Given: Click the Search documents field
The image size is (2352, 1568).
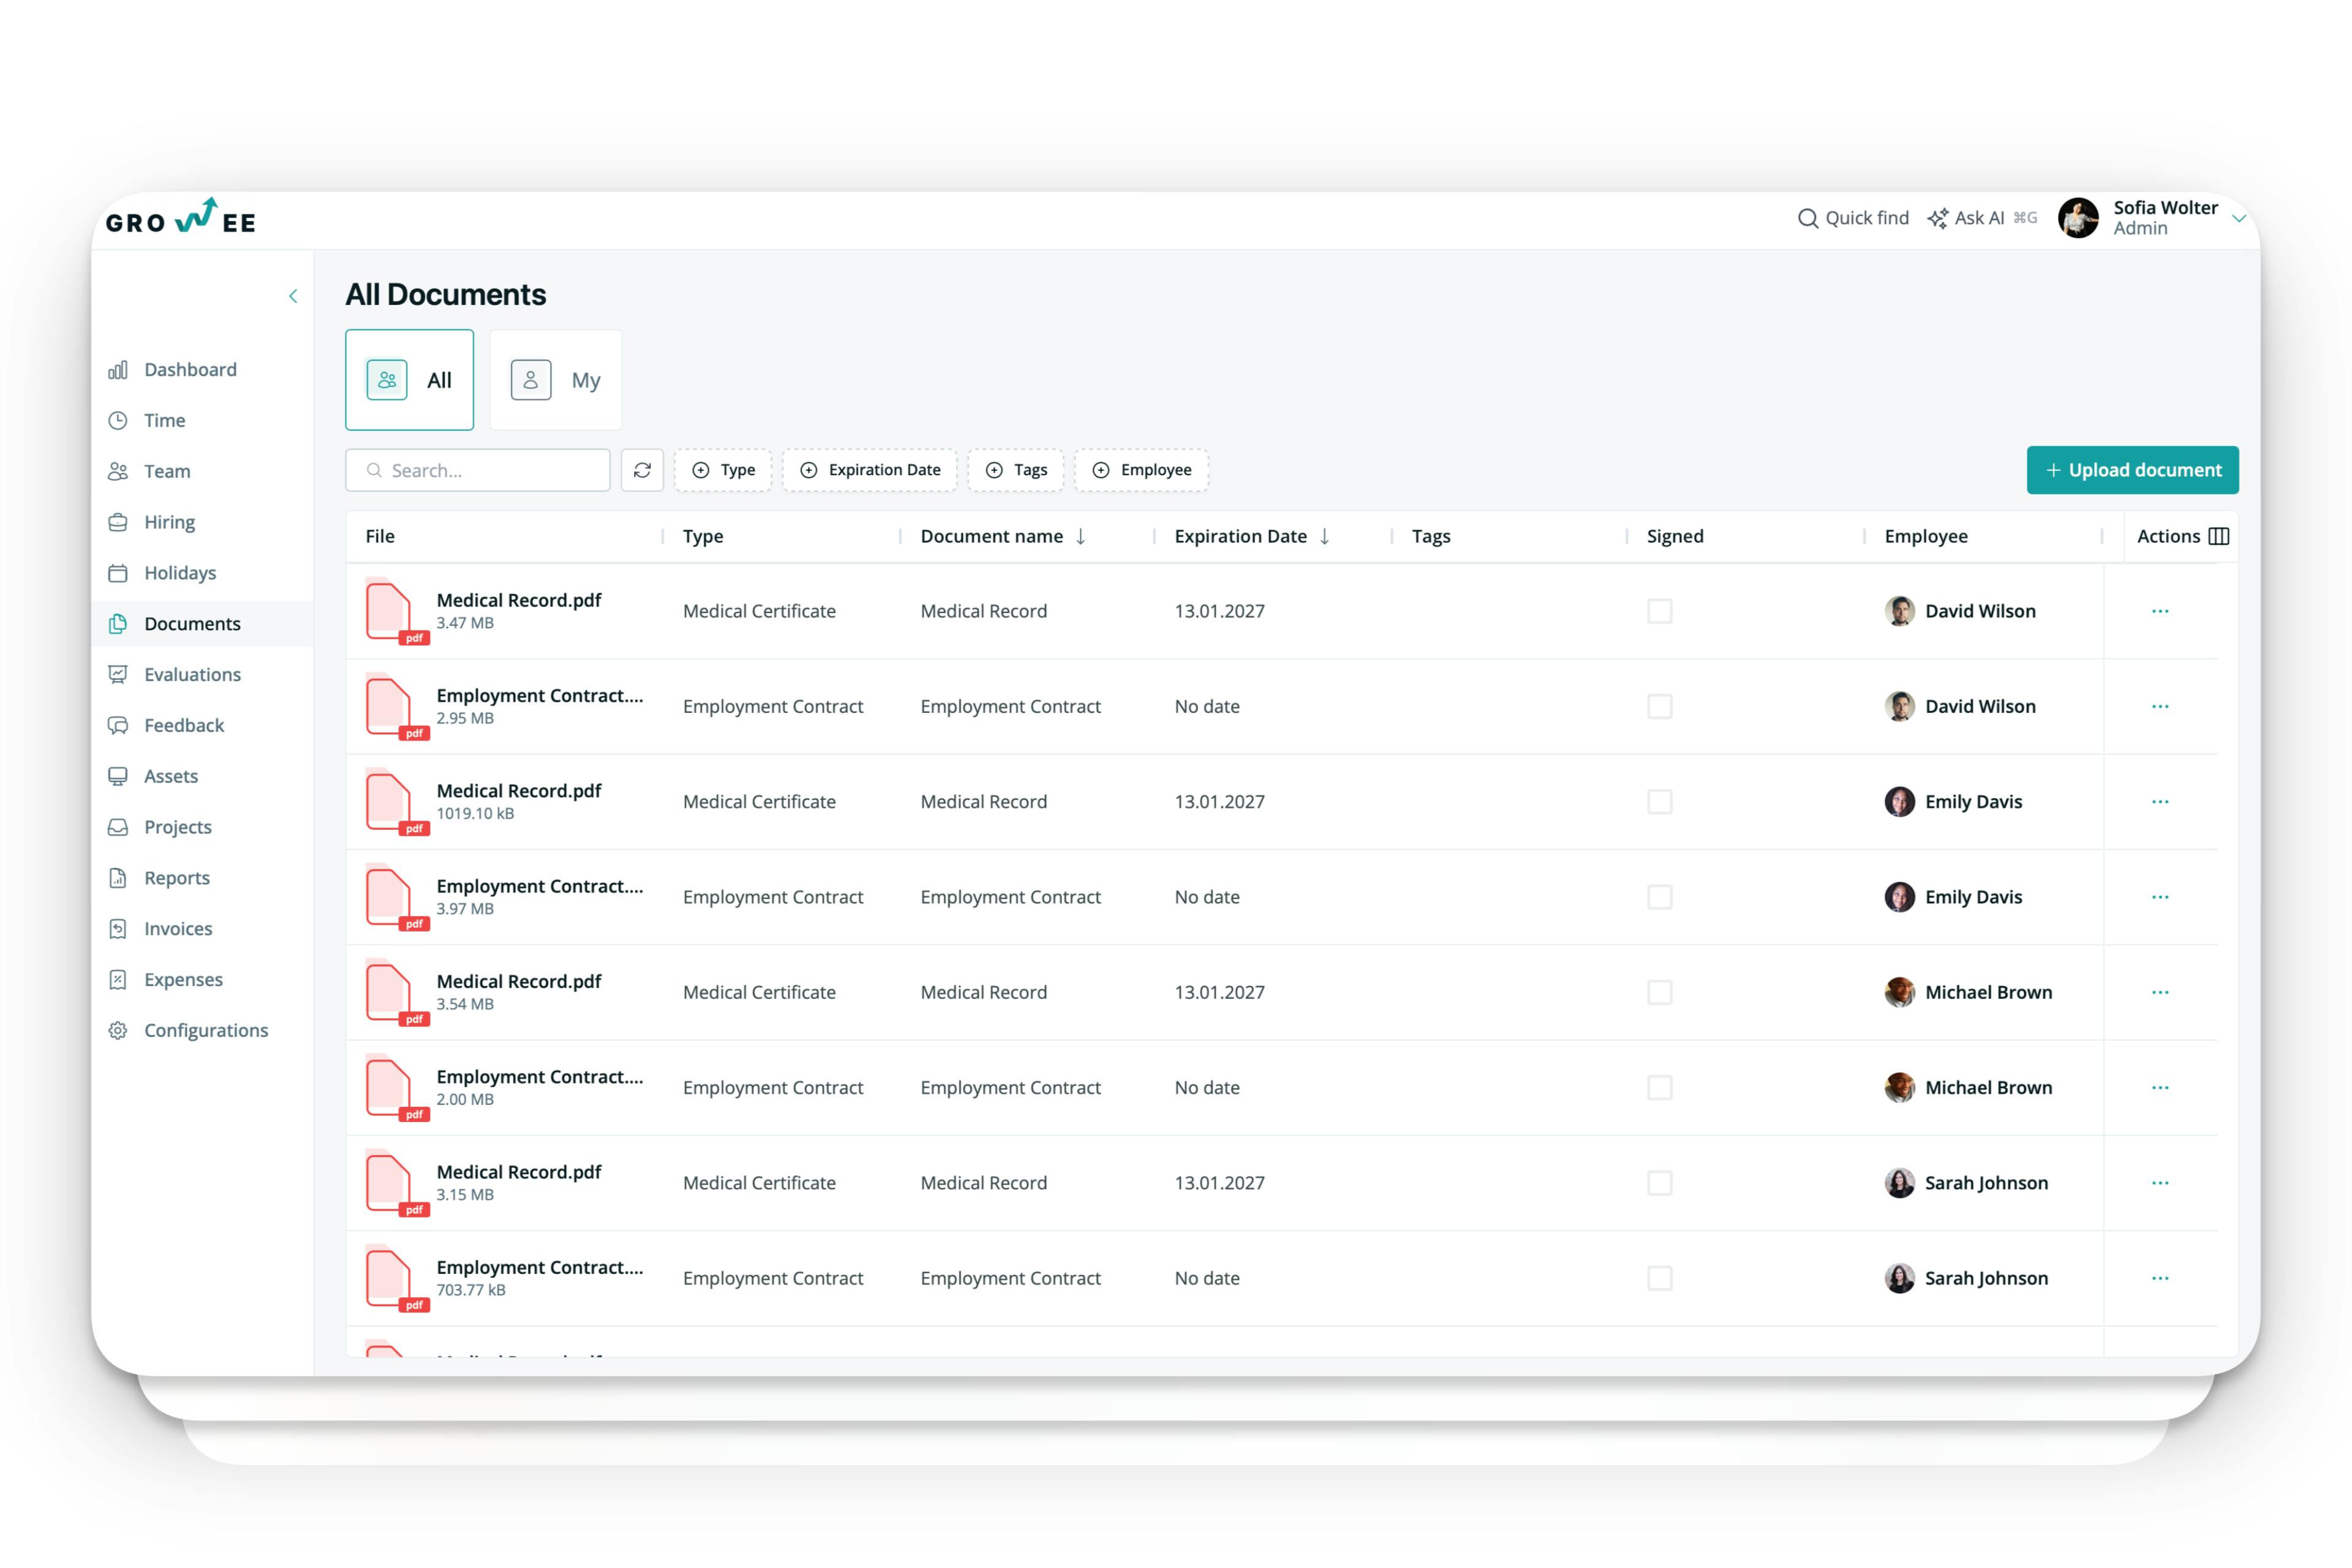Looking at the screenshot, I should [x=478, y=470].
